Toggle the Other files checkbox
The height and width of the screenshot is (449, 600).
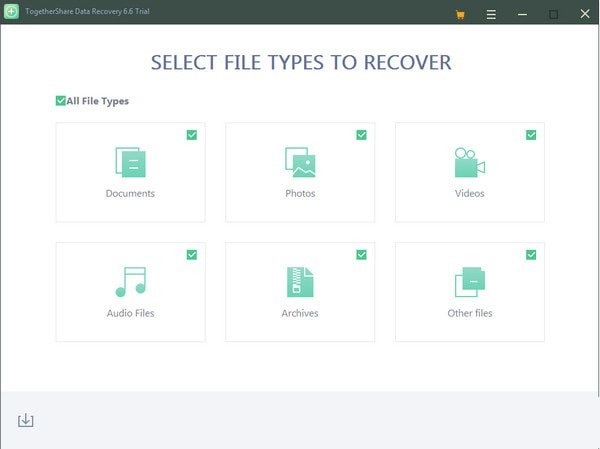(531, 255)
